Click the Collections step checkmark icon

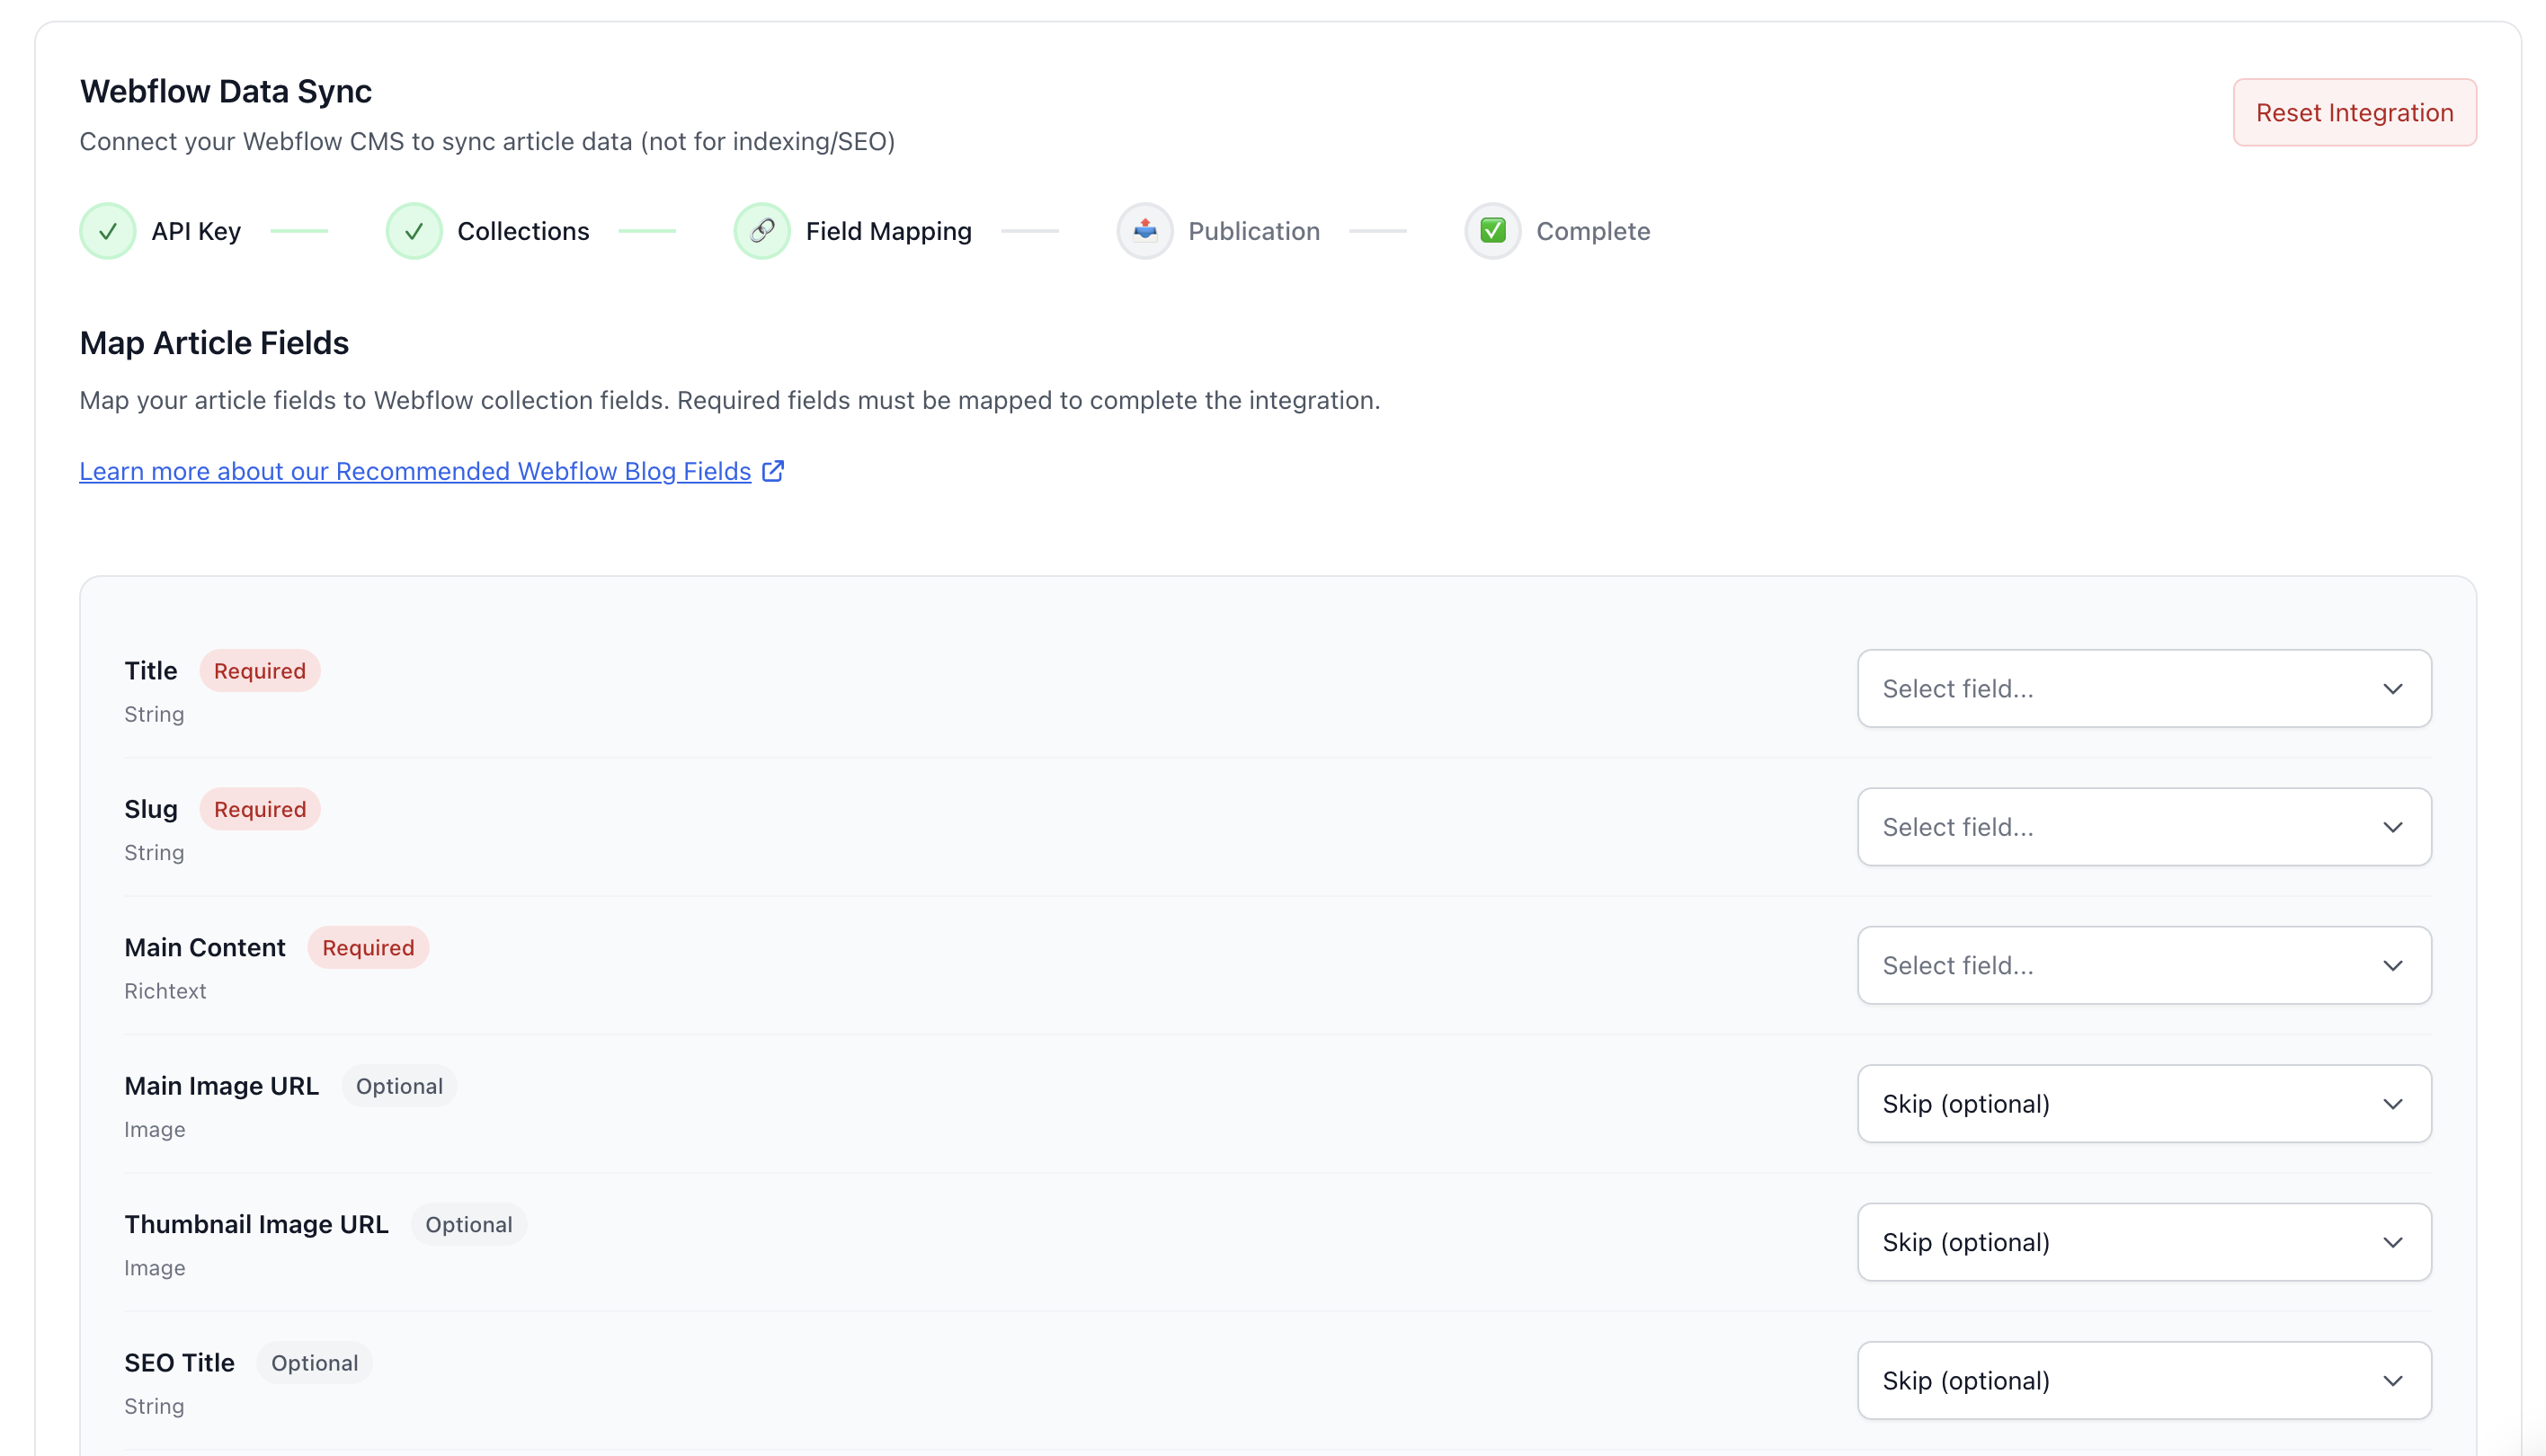[414, 230]
